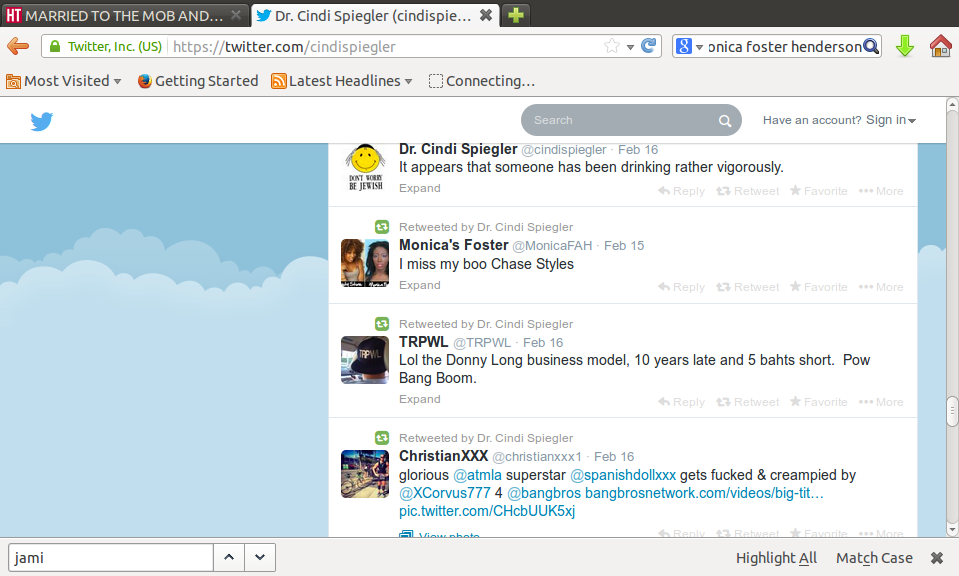Click the page vertical scrollbar thumb
Image resolution: width=959 pixels, height=576 pixels.
point(952,411)
